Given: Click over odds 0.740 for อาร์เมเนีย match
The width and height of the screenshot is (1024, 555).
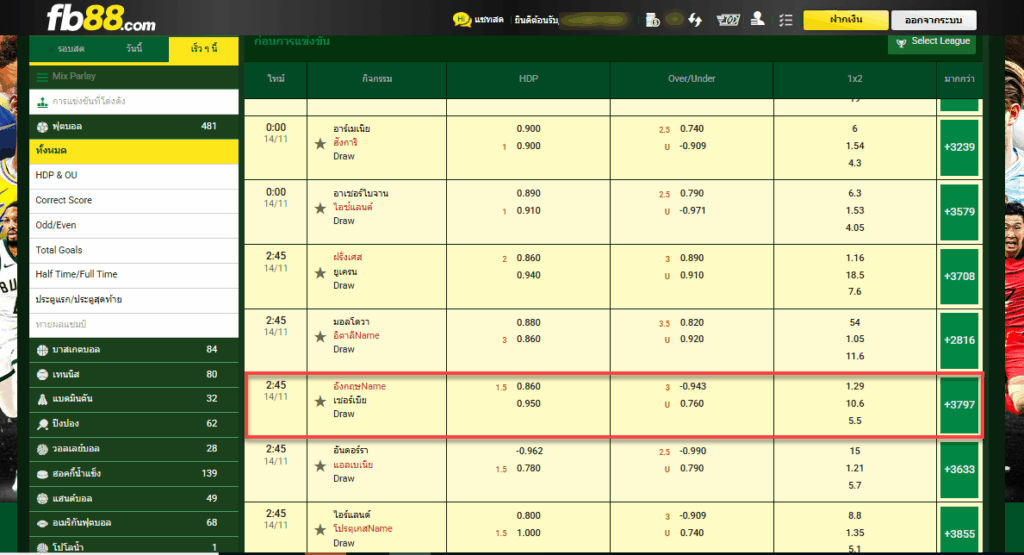Looking at the screenshot, I should coord(692,129).
